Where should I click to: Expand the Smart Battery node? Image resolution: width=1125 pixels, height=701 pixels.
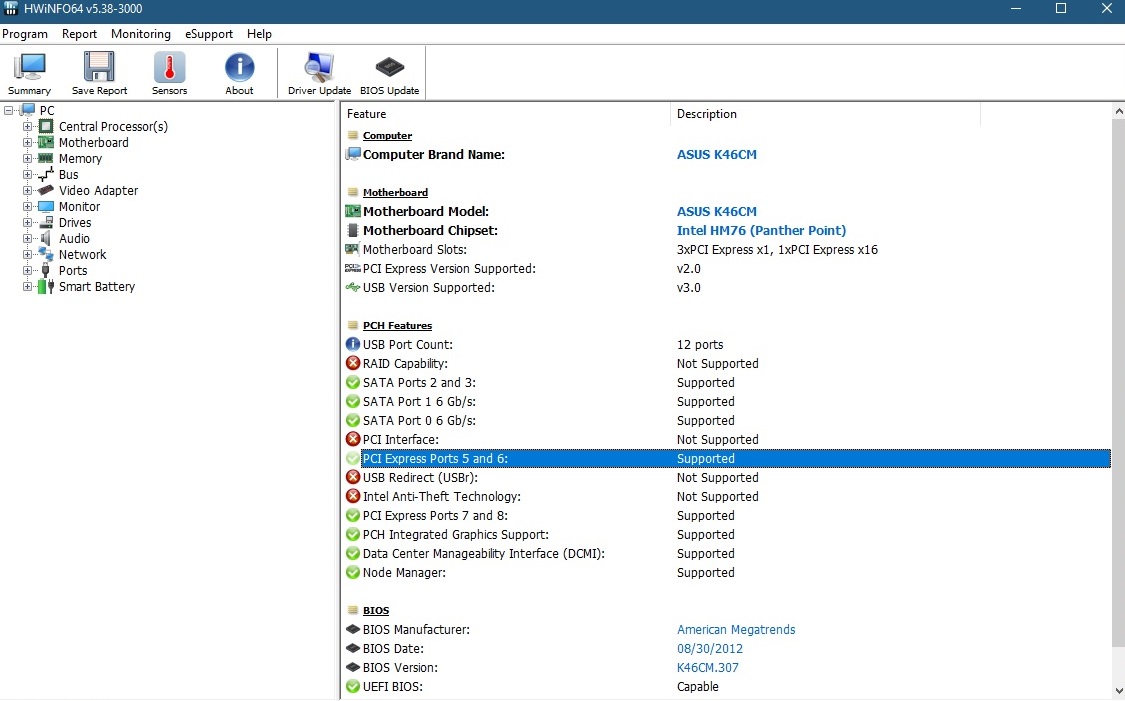27,286
